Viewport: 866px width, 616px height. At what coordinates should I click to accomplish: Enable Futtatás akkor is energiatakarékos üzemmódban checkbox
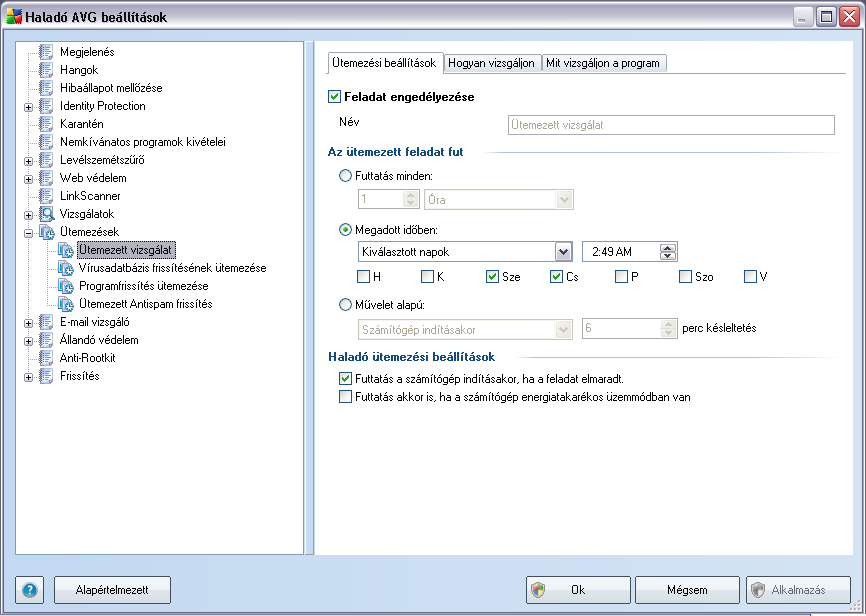[345, 397]
